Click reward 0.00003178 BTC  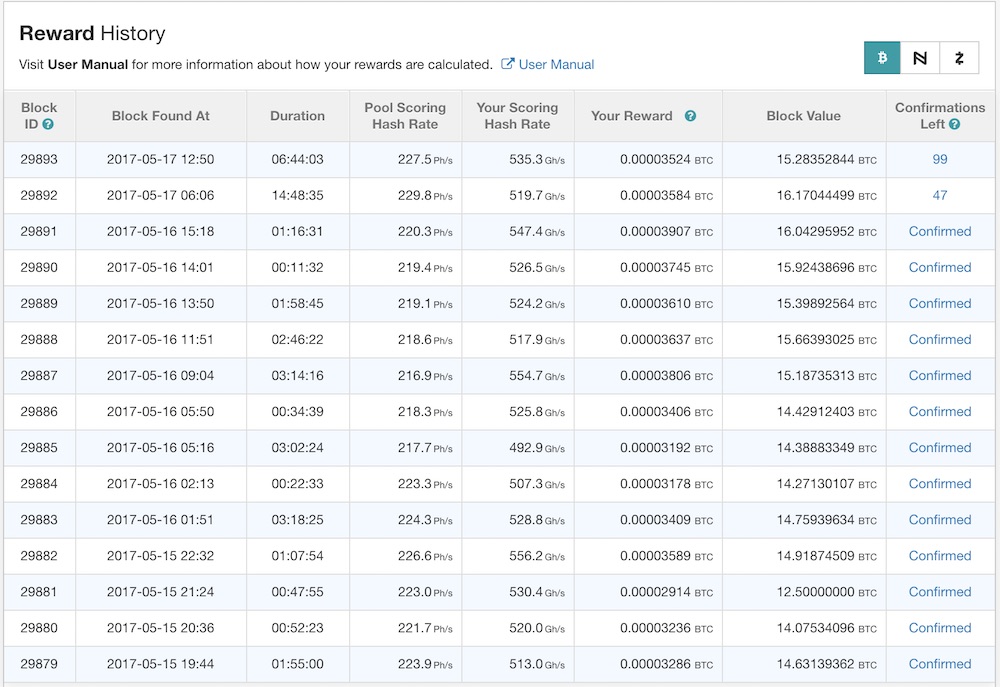[x=666, y=484]
